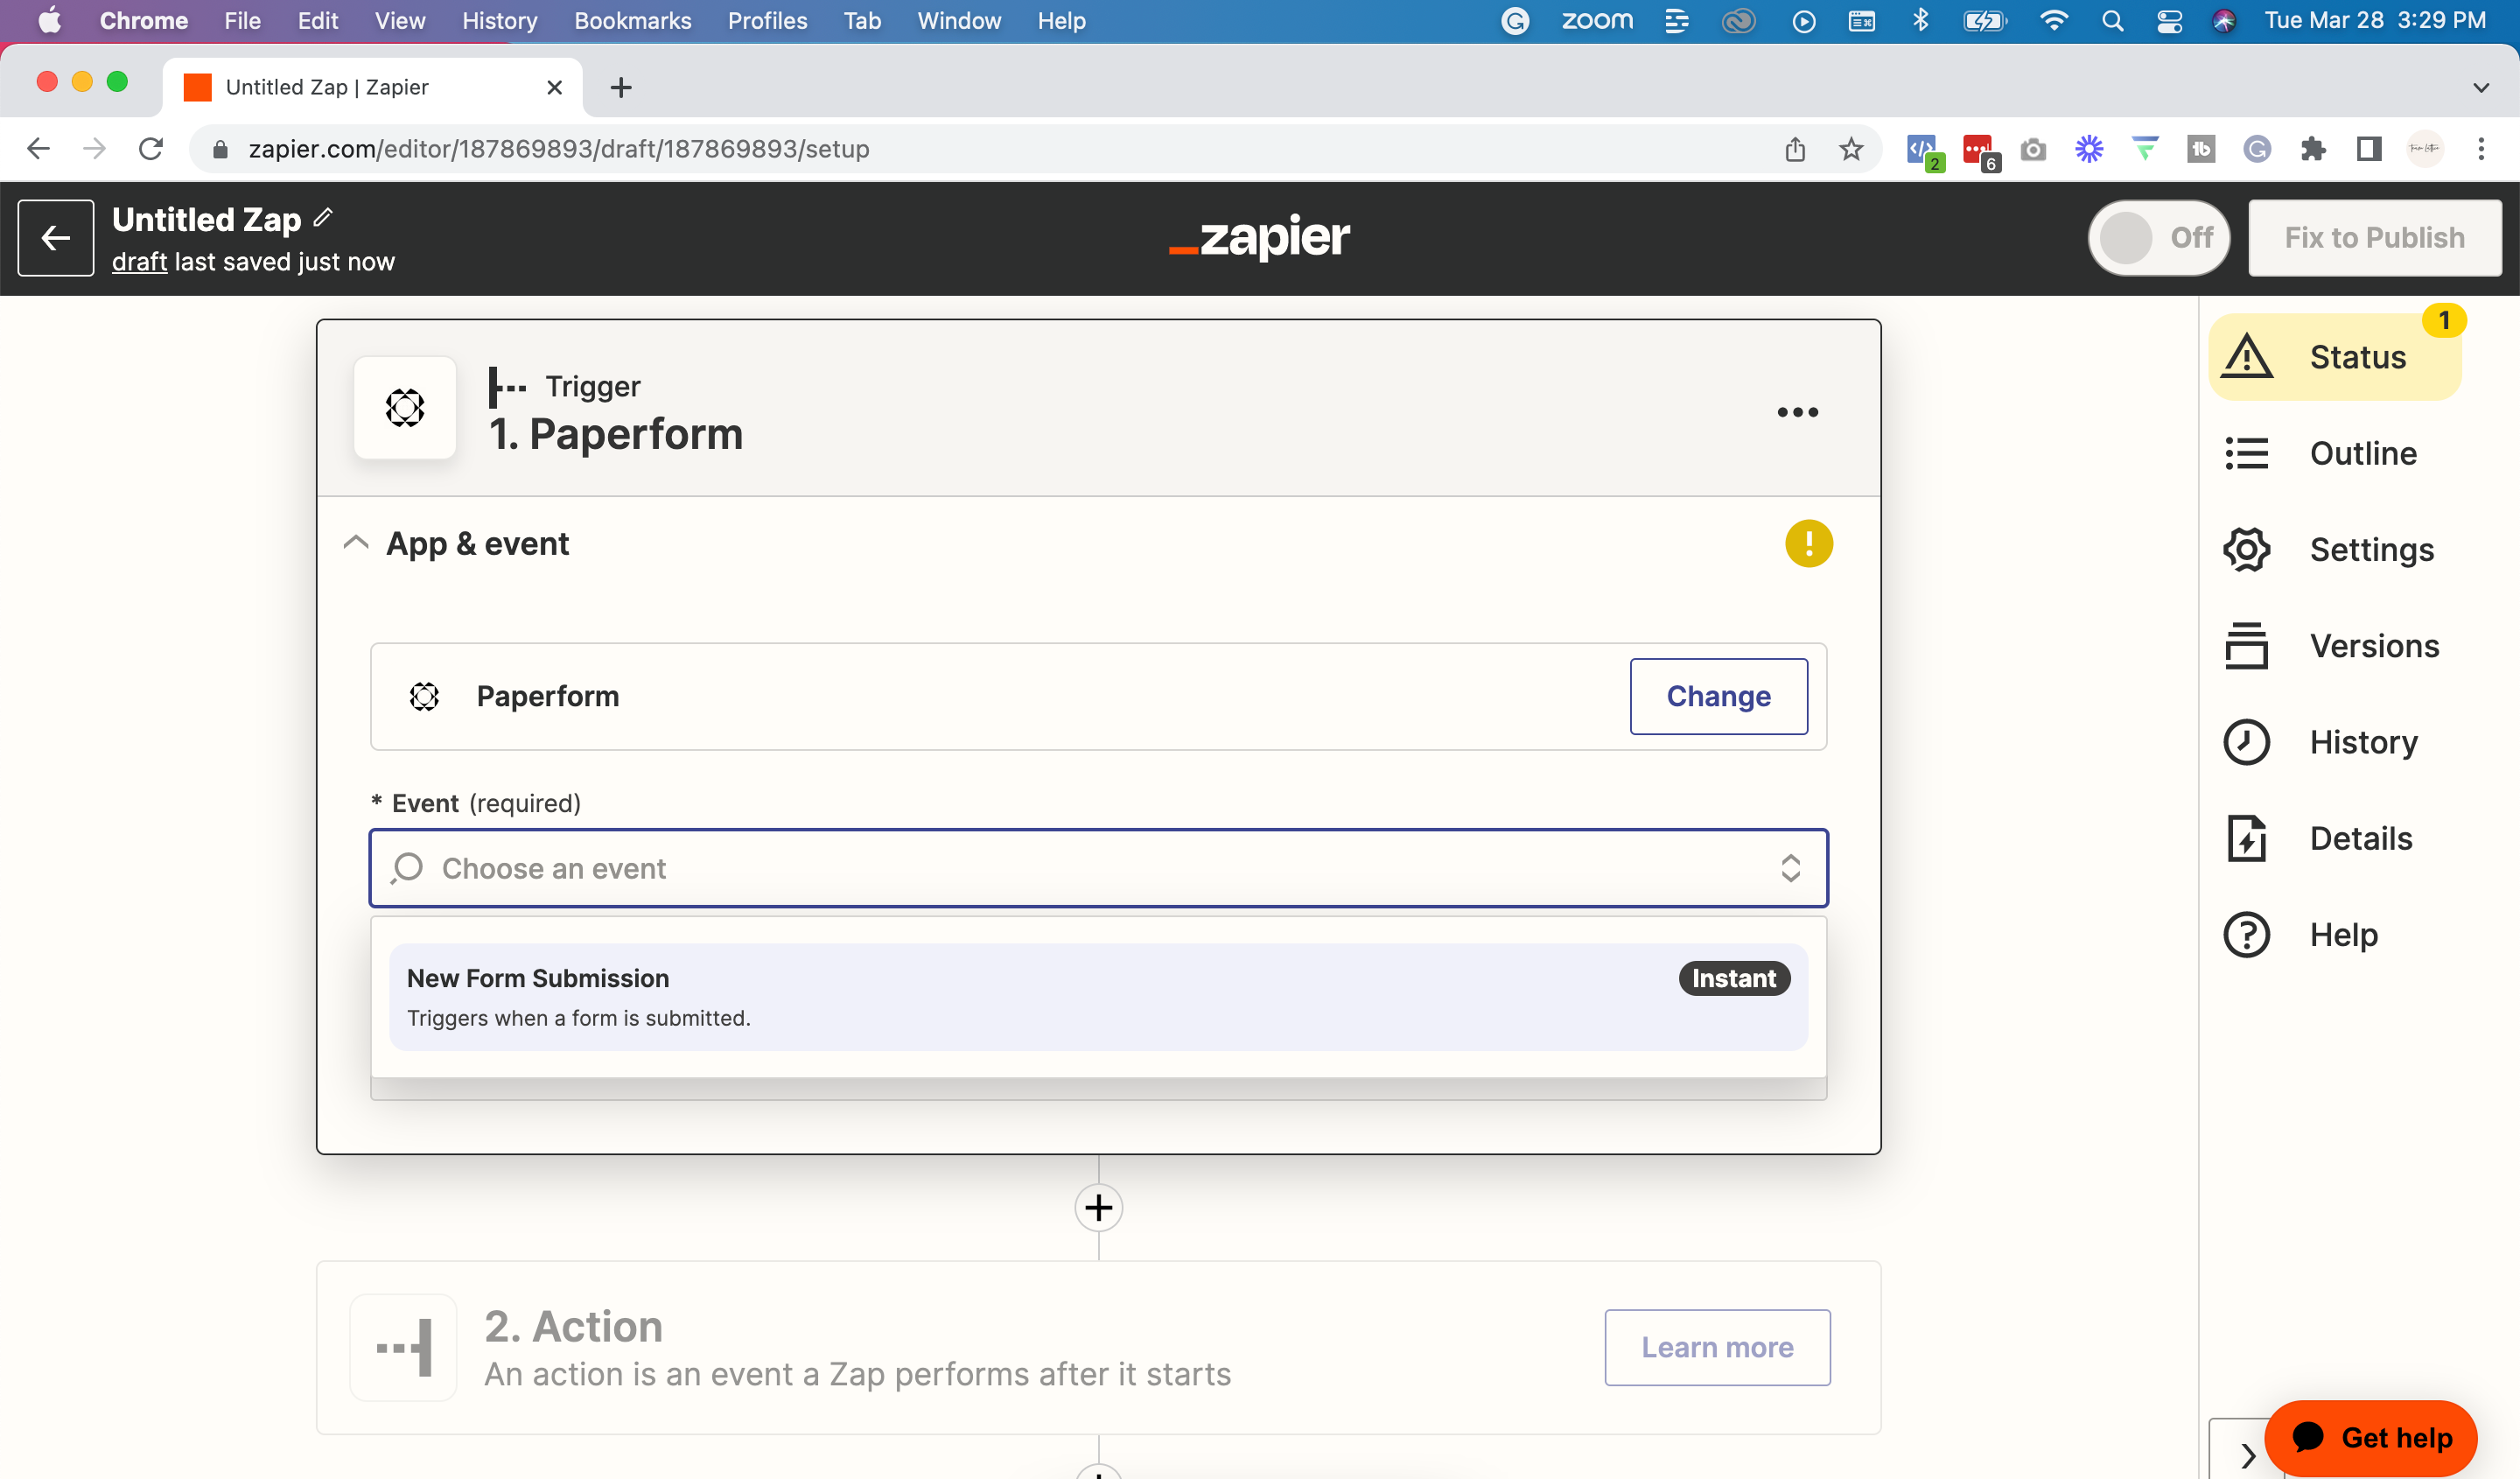The image size is (2520, 1479).
Task: Click the Control Center icon in menu bar
Action: click(x=2169, y=21)
